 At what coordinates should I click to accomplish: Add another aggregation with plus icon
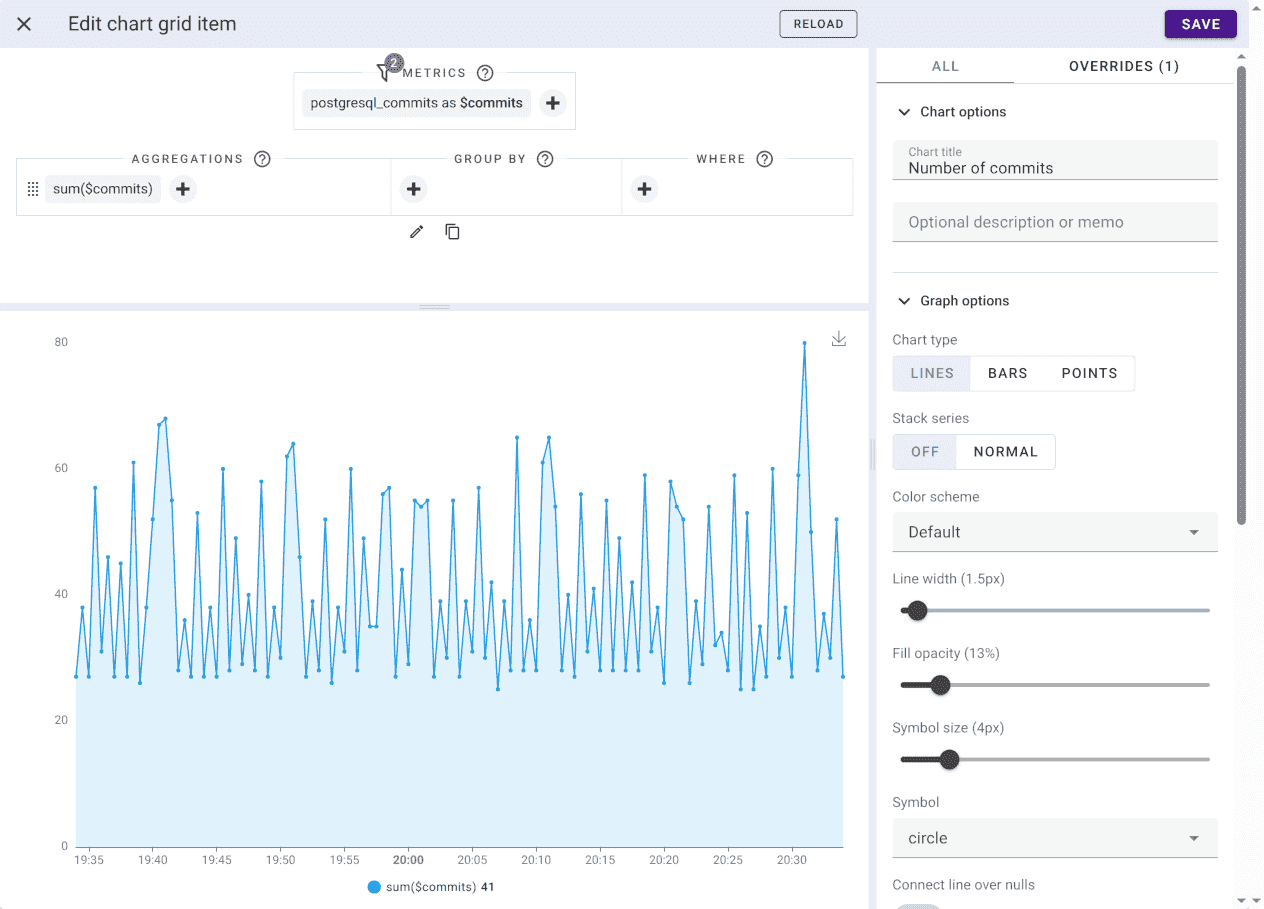tap(182, 189)
